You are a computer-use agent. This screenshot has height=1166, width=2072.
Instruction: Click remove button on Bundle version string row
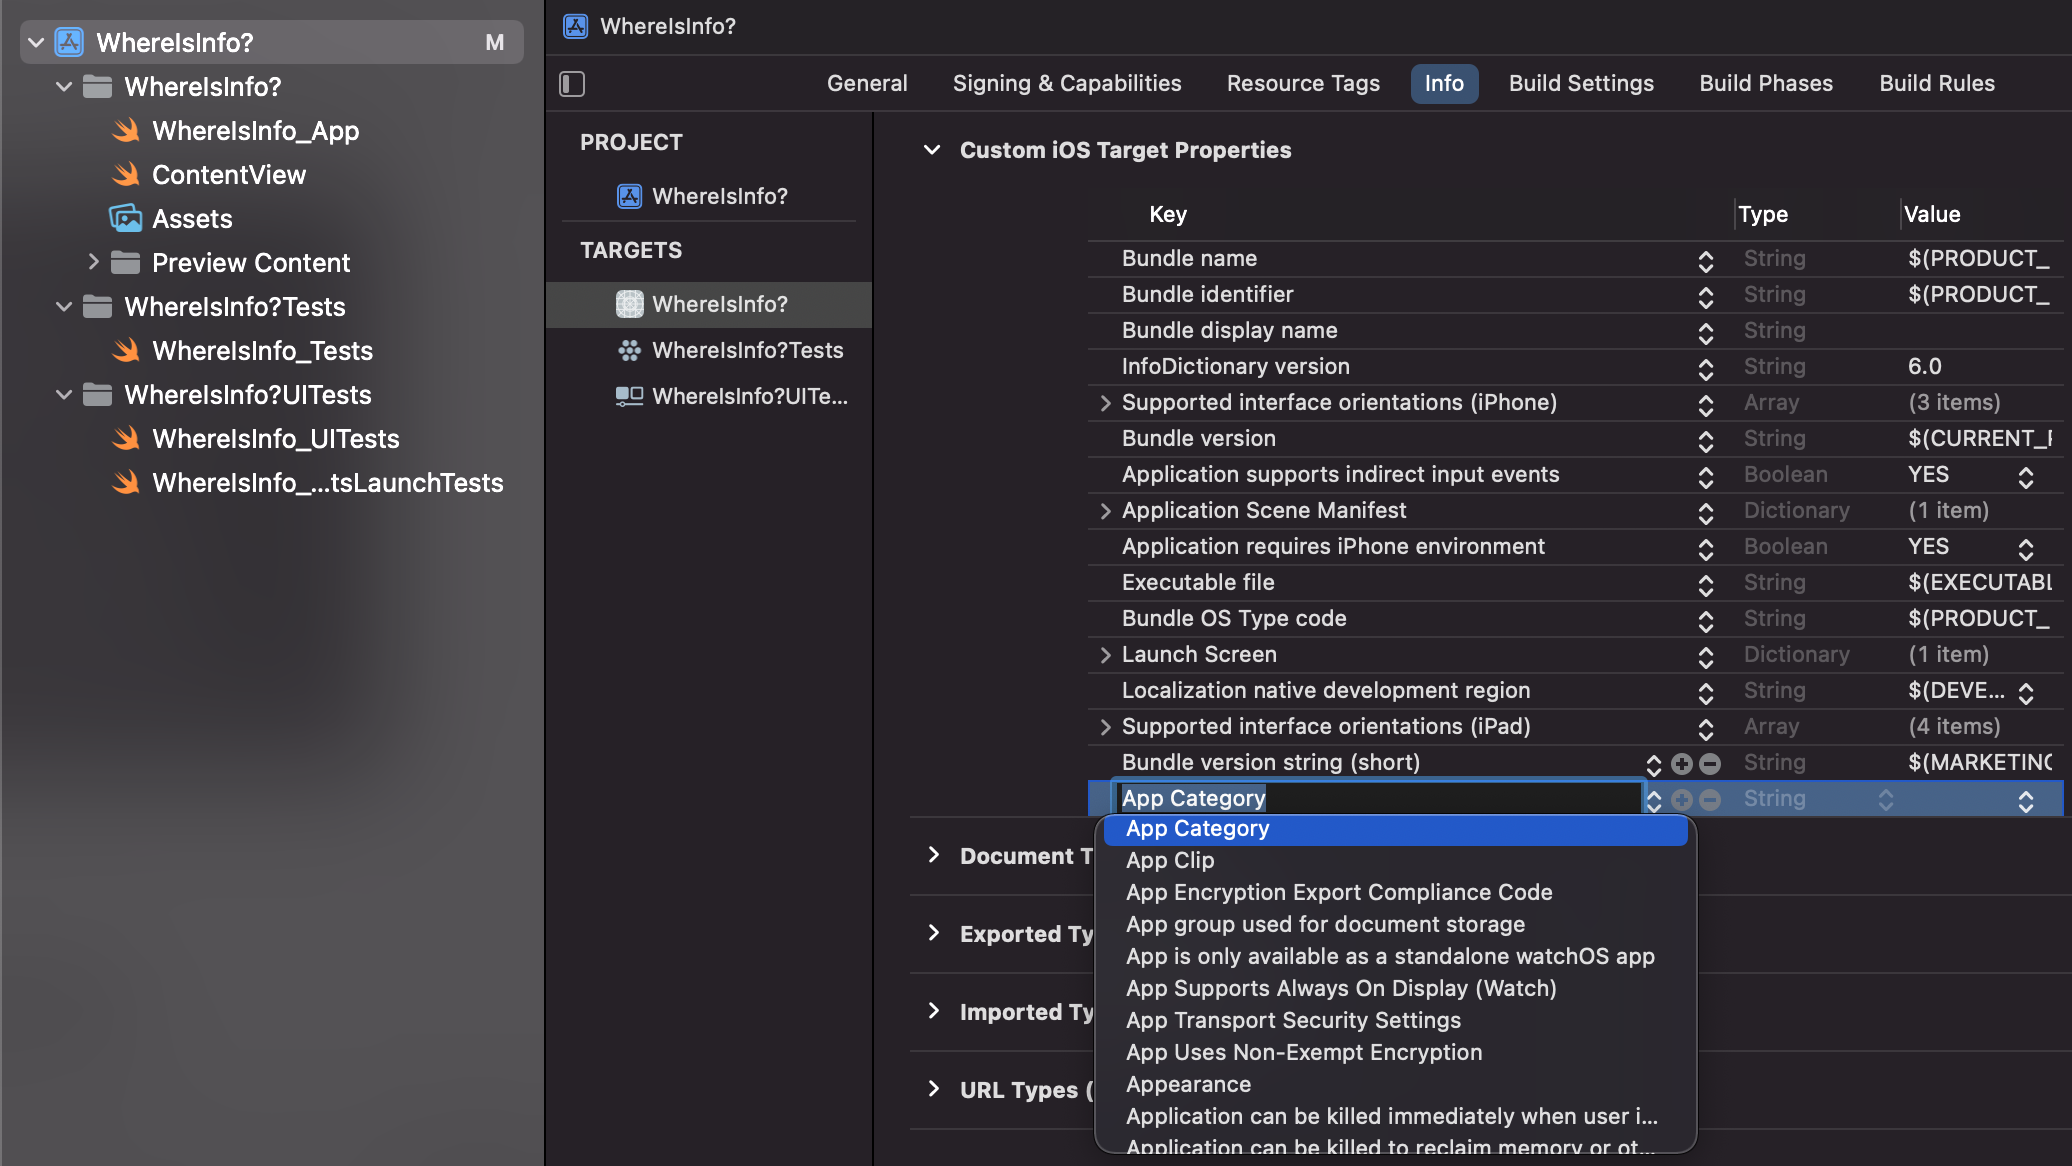click(x=1710, y=763)
